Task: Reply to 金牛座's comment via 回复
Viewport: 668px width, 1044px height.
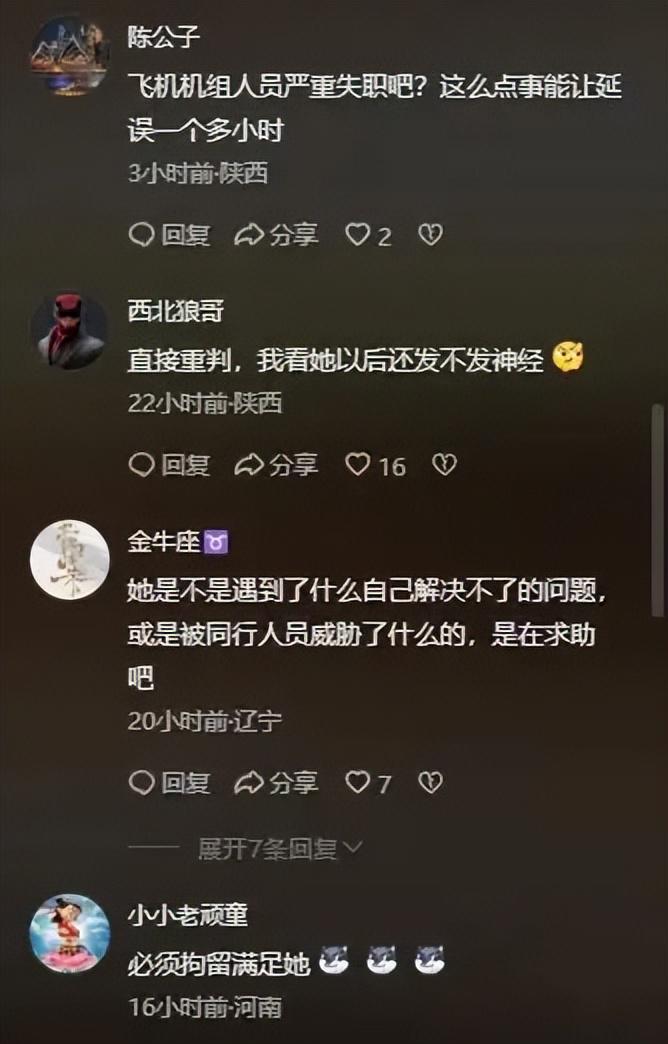Action: coord(169,783)
